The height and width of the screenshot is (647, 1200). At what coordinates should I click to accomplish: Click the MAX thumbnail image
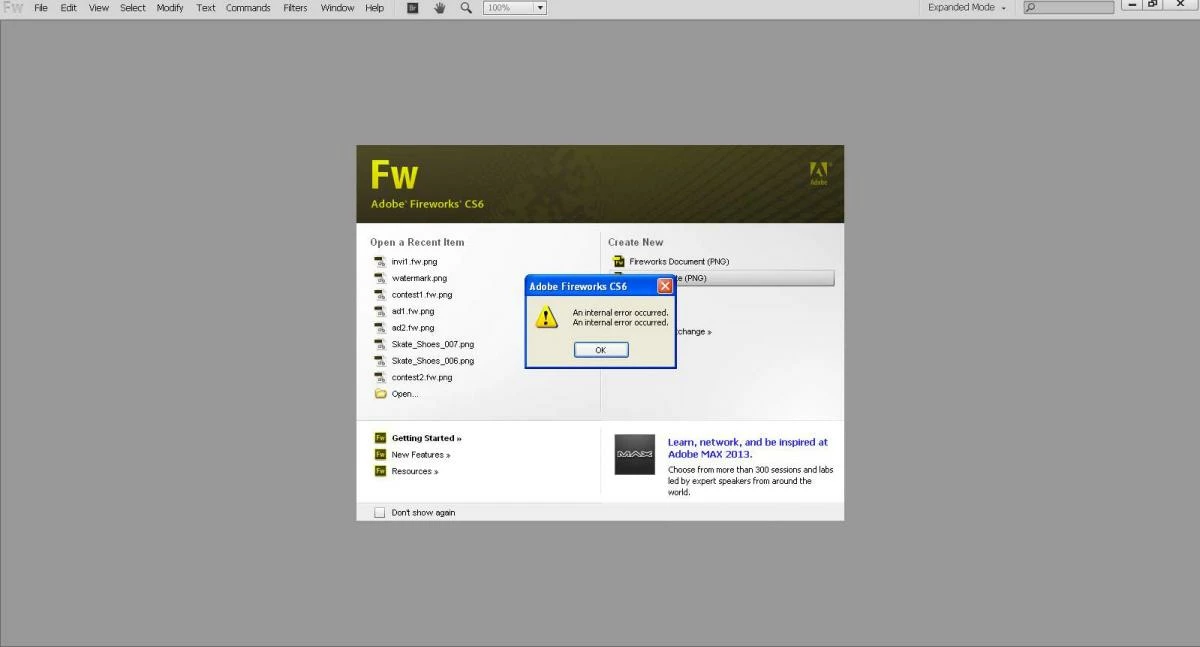[635, 454]
